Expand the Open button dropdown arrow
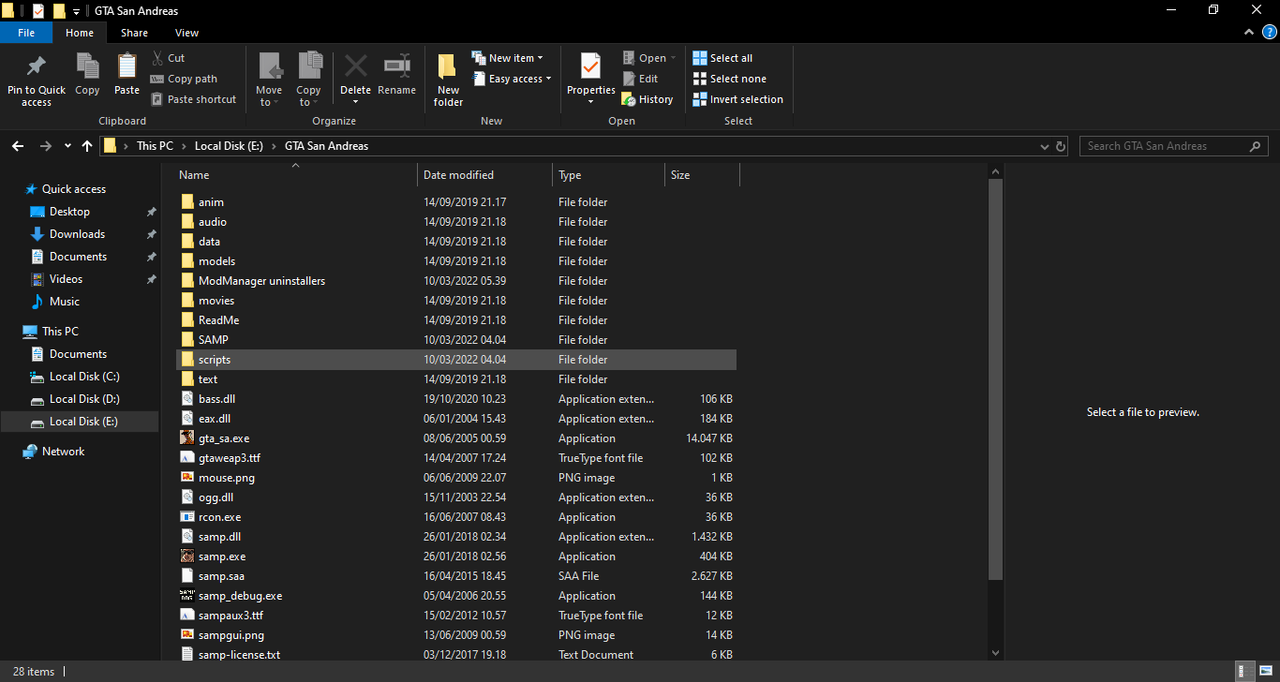Screen dimensions: 1280x682 (x=673, y=58)
